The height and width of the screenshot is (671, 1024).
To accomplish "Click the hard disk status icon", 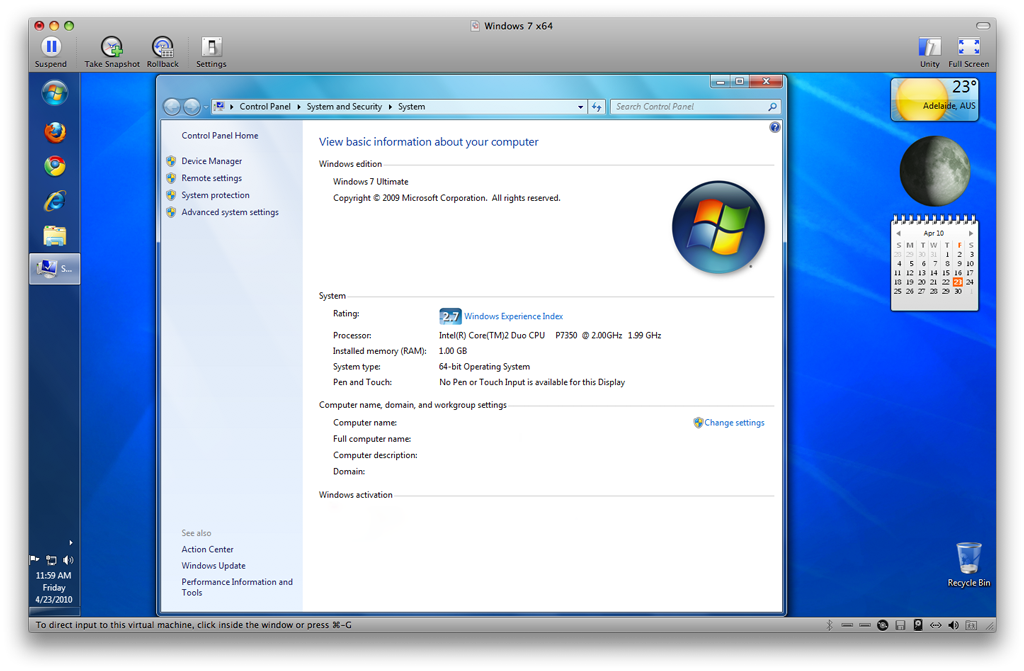I will click(918, 625).
